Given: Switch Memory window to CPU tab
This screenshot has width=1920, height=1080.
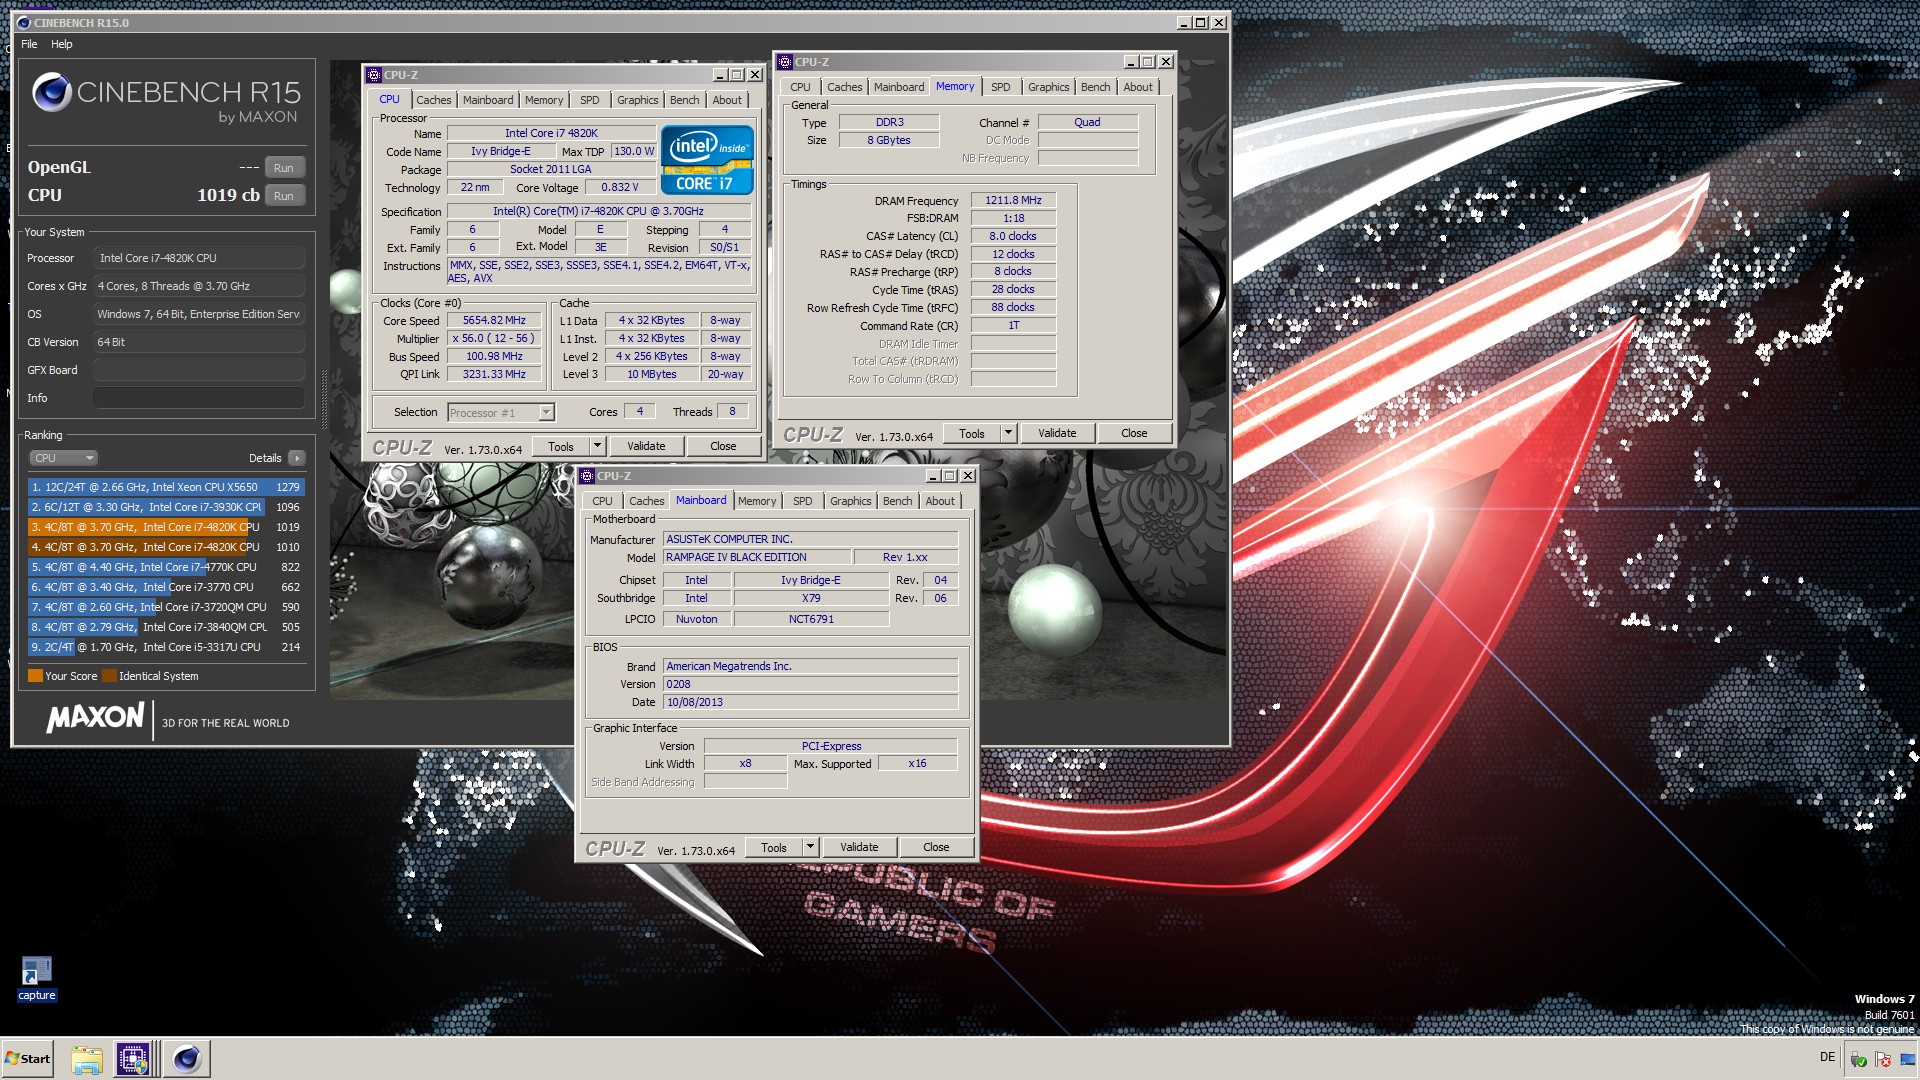Looking at the screenshot, I should pos(800,87).
